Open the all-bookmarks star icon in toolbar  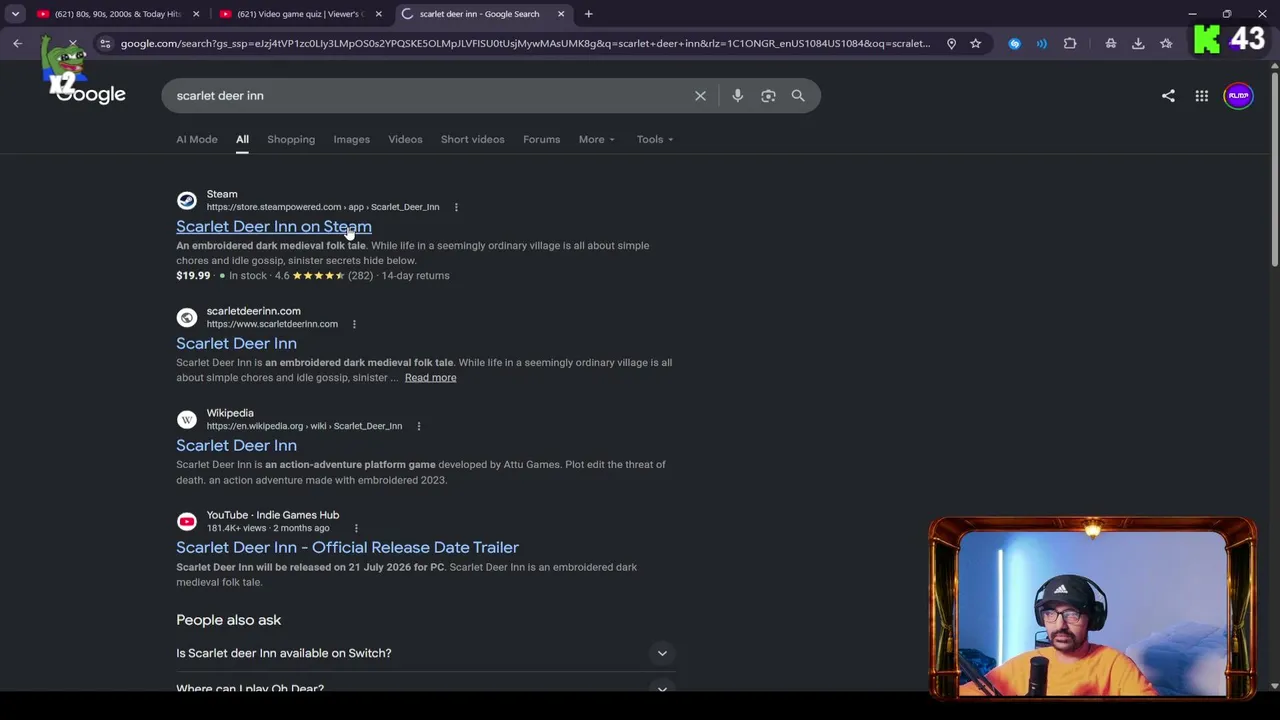point(1166,43)
